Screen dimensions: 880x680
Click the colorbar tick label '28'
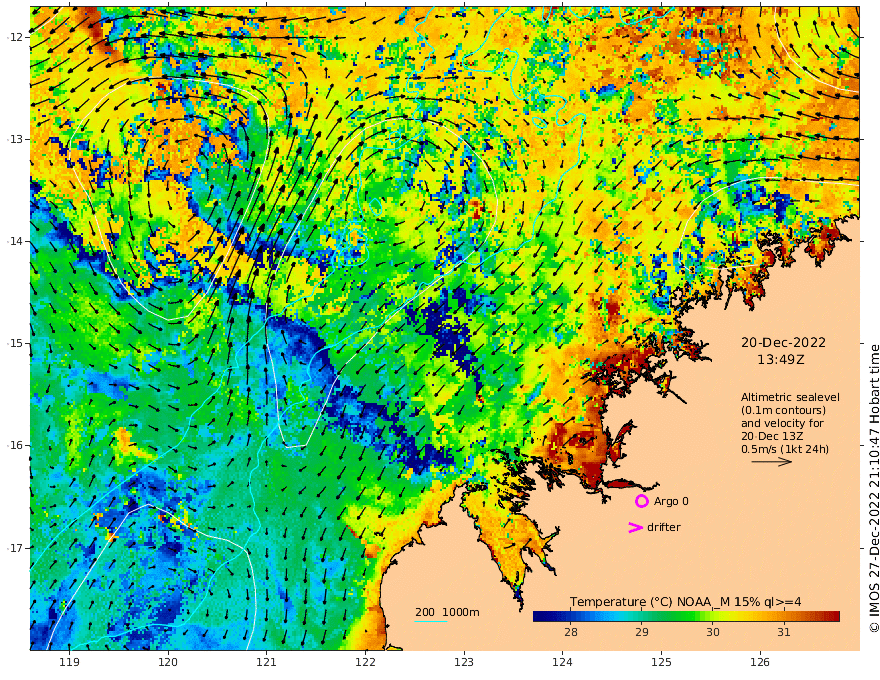click(x=571, y=632)
